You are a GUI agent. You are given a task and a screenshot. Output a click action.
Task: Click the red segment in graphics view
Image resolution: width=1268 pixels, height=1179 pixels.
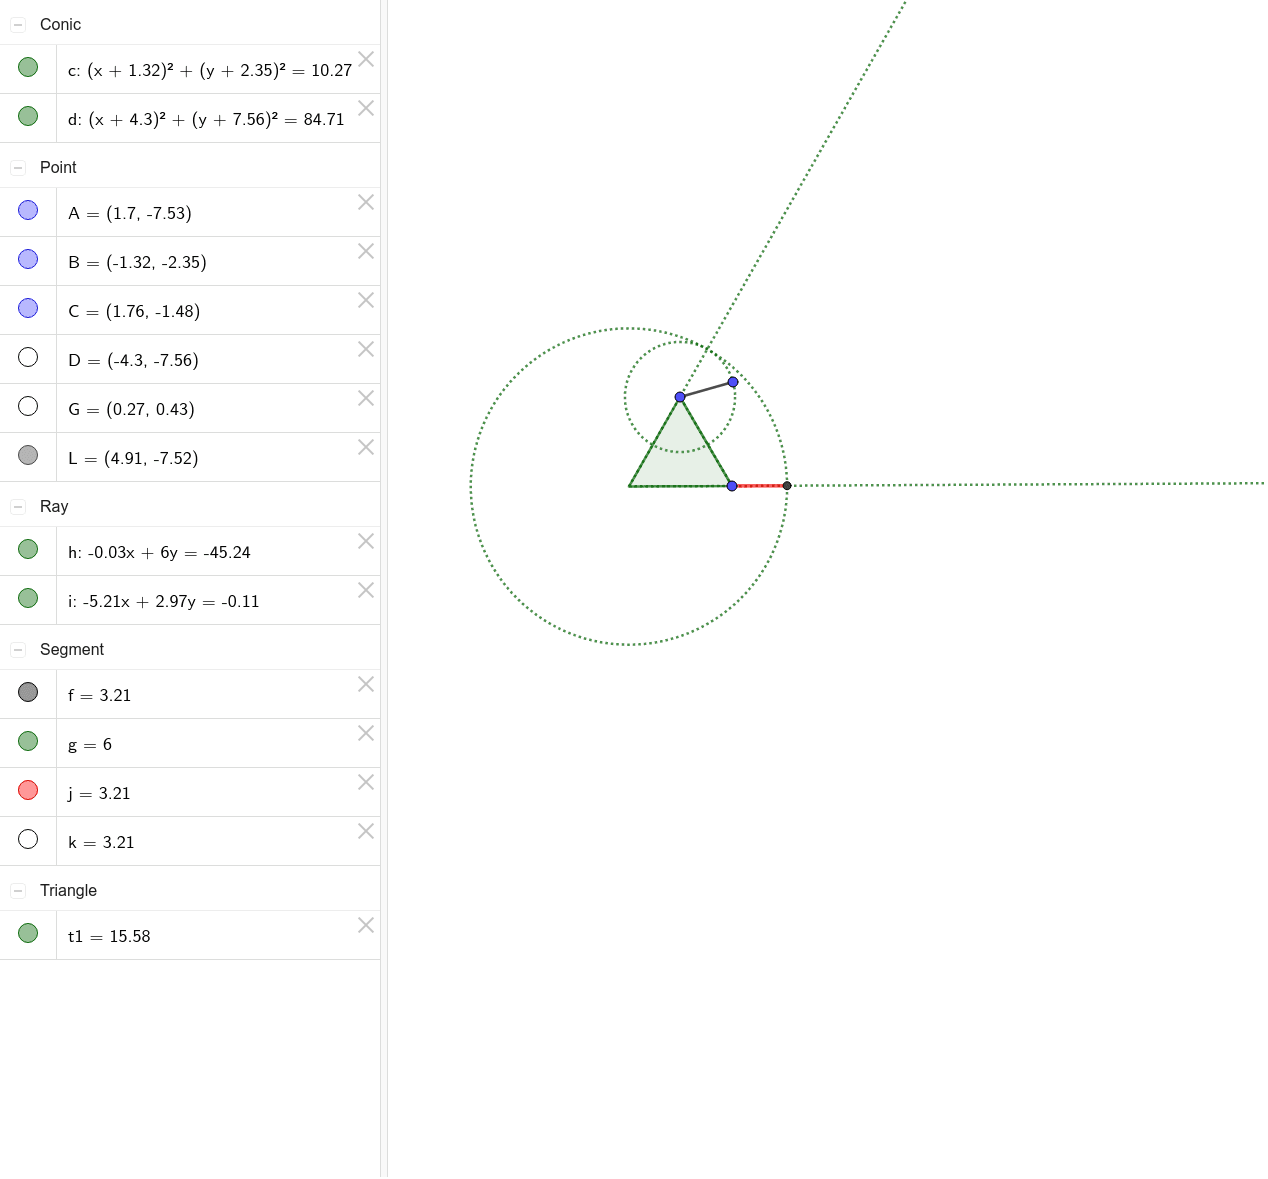[x=760, y=486]
